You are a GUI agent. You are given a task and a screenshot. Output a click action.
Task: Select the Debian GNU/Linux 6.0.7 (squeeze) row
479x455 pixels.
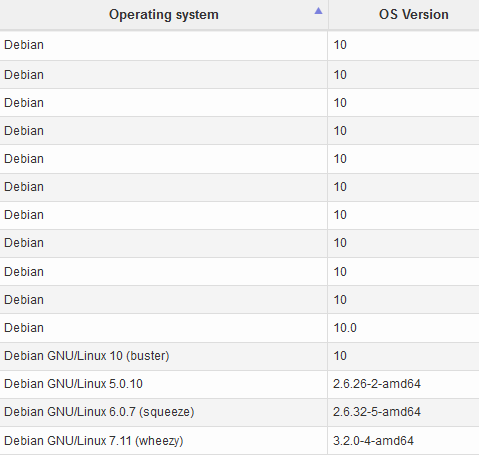click(239, 412)
